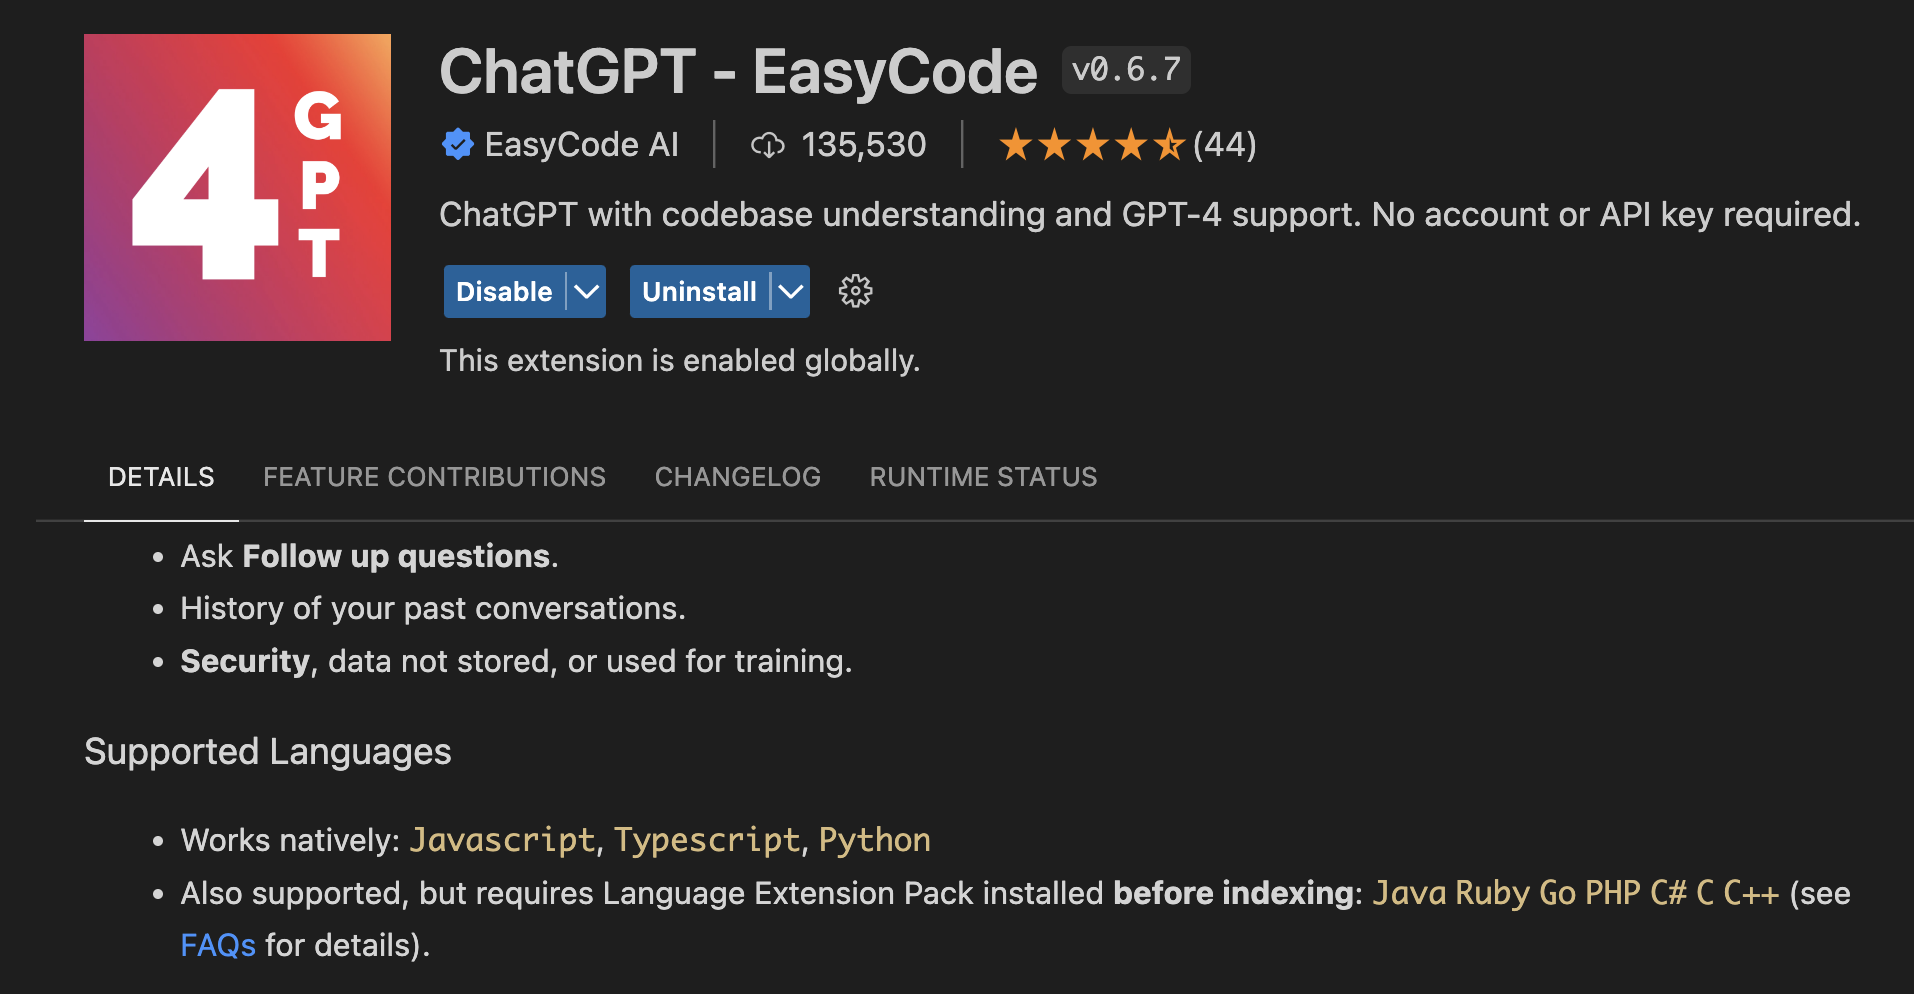Click the 'Java Ruby Go PHP C# C C++' text

coord(1576,893)
